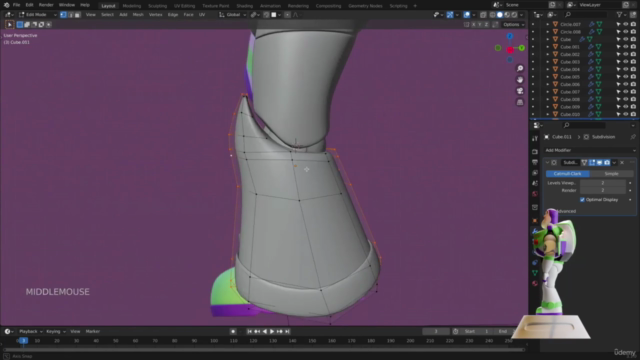Toggle X-ray icon in viewport header
640x360 pixels.
click(x=483, y=15)
